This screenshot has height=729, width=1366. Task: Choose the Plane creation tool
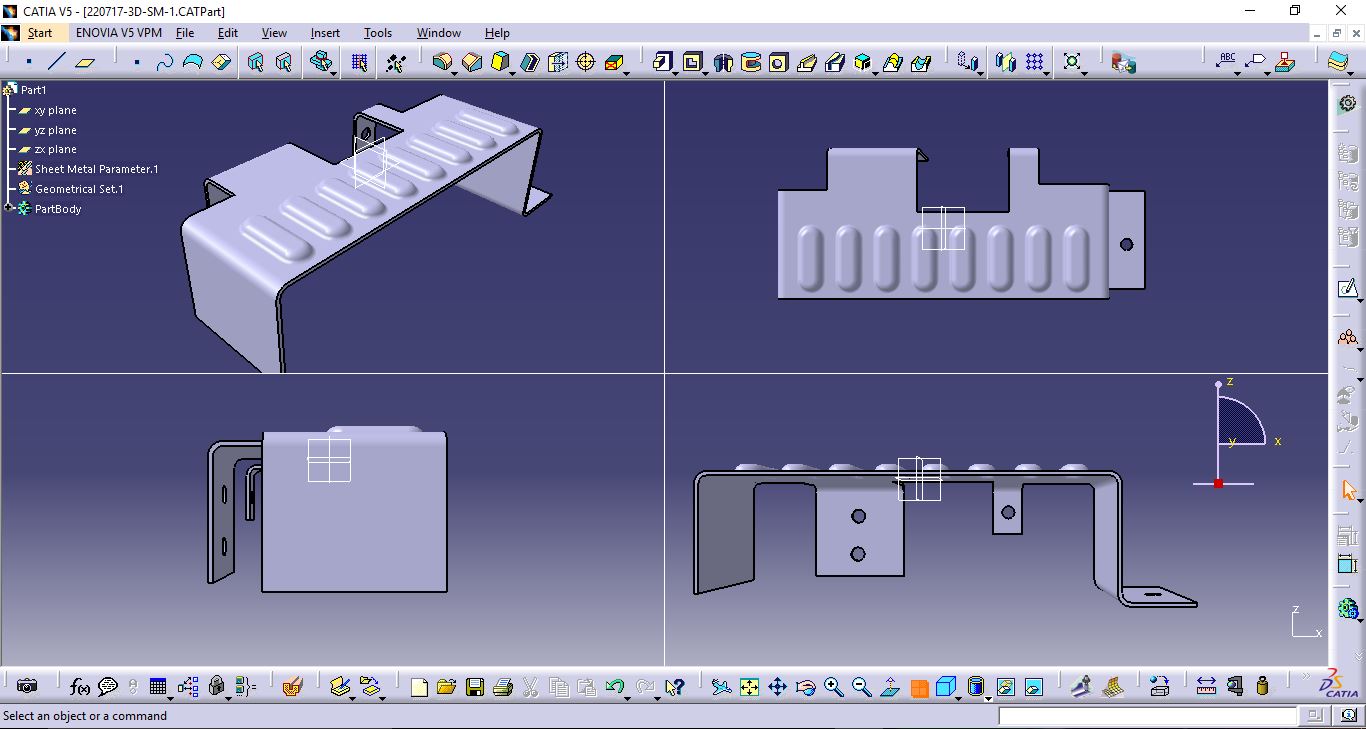[85, 62]
